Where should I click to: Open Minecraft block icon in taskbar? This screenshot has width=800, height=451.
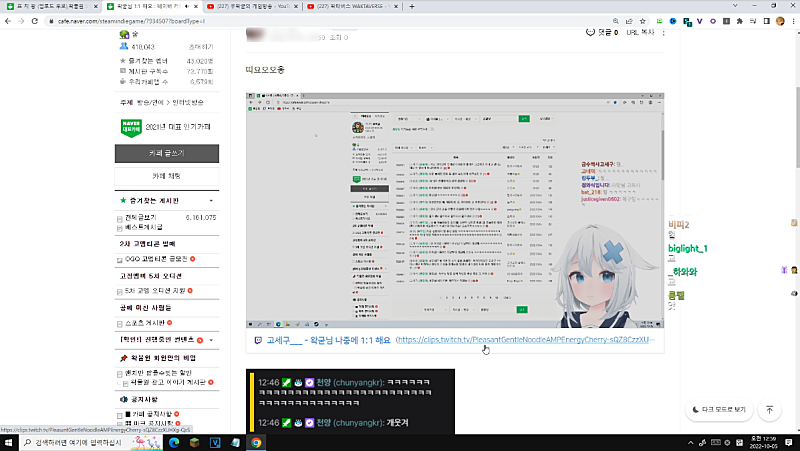coord(194,442)
